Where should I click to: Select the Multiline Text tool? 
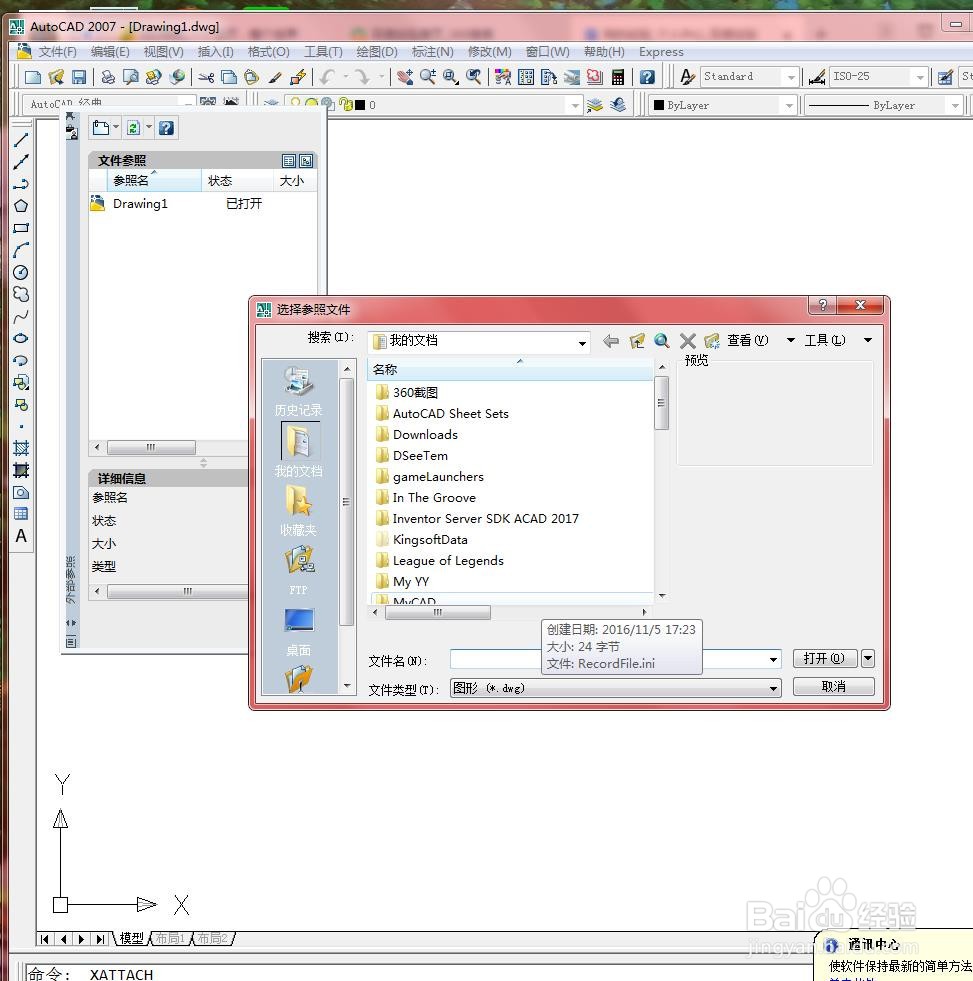click(x=21, y=536)
